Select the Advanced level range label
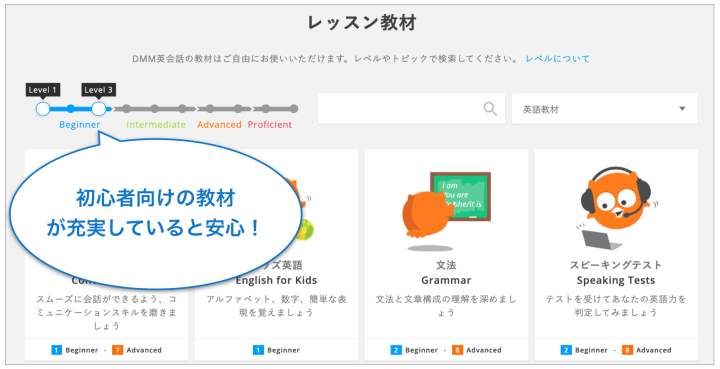The image size is (720, 369). coord(219,124)
